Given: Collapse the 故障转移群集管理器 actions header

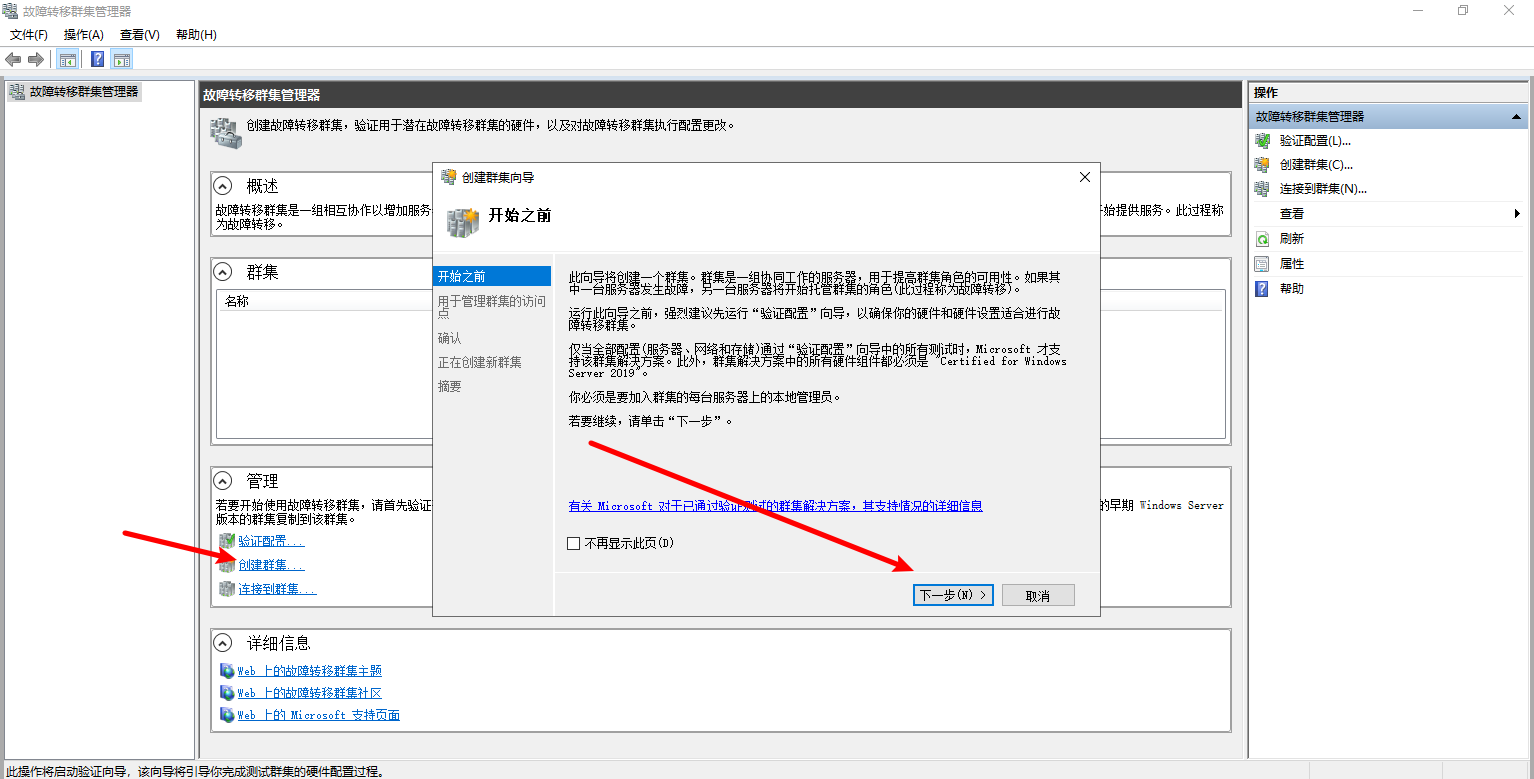Looking at the screenshot, I should (1516, 117).
